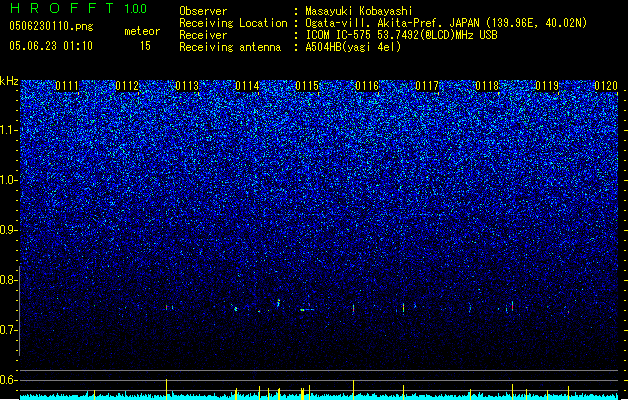
Task: Click the 0113 time marker
Action: 187,86
